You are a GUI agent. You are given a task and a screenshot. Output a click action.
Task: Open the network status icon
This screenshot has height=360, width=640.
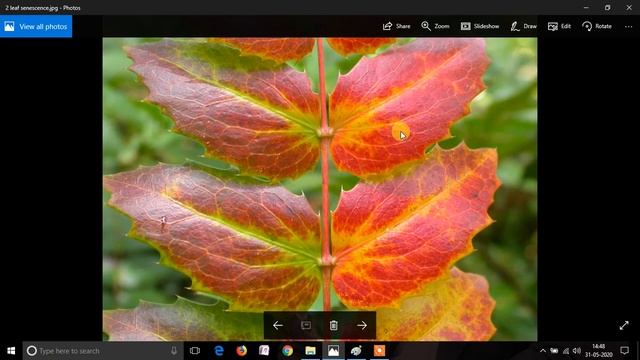tap(566, 351)
